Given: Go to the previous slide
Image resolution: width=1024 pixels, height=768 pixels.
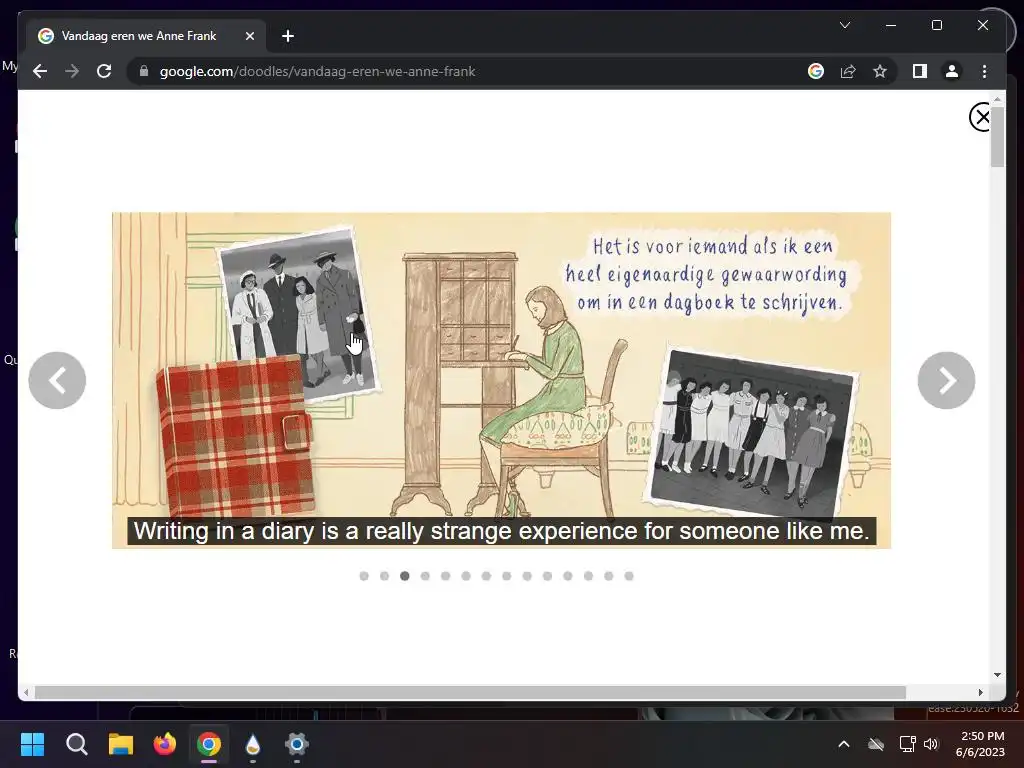Looking at the screenshot, I should point(57,380).
